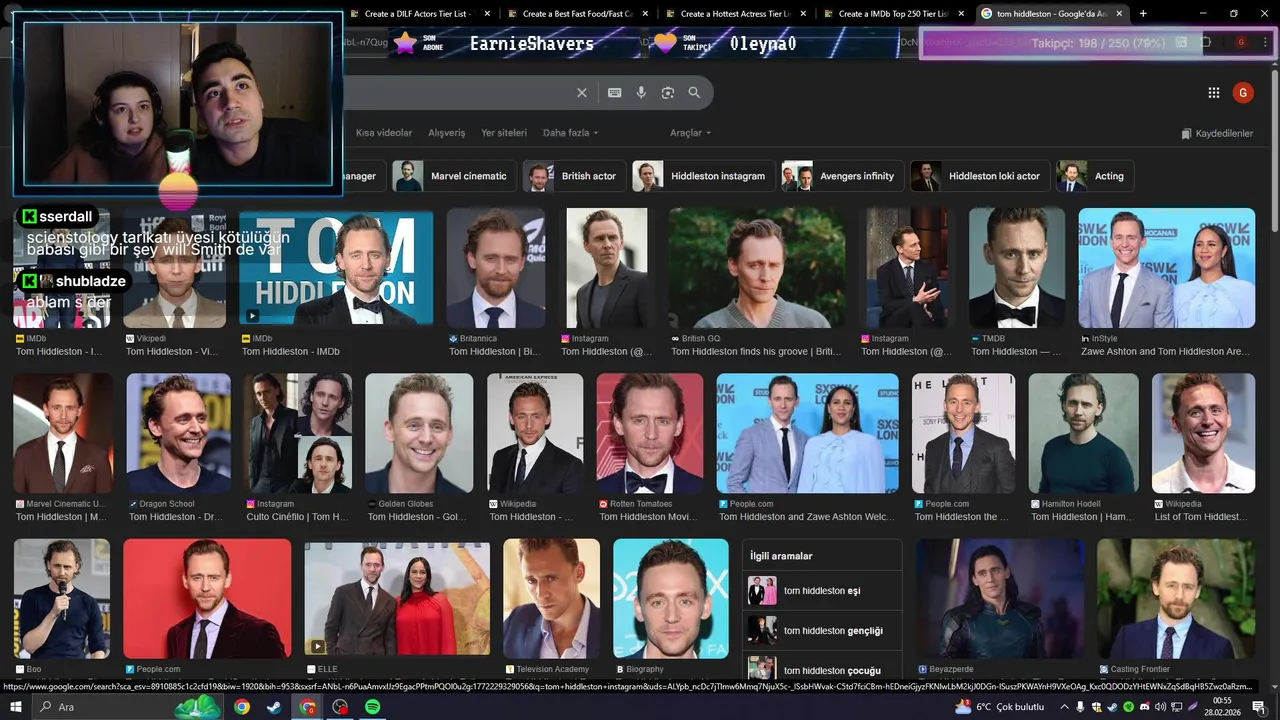This screenshot has height=720, width=1280.
Task: Switch to Create a DILF Actors Tier List tab
Action: pyautogui.click(x=418, y=14)
